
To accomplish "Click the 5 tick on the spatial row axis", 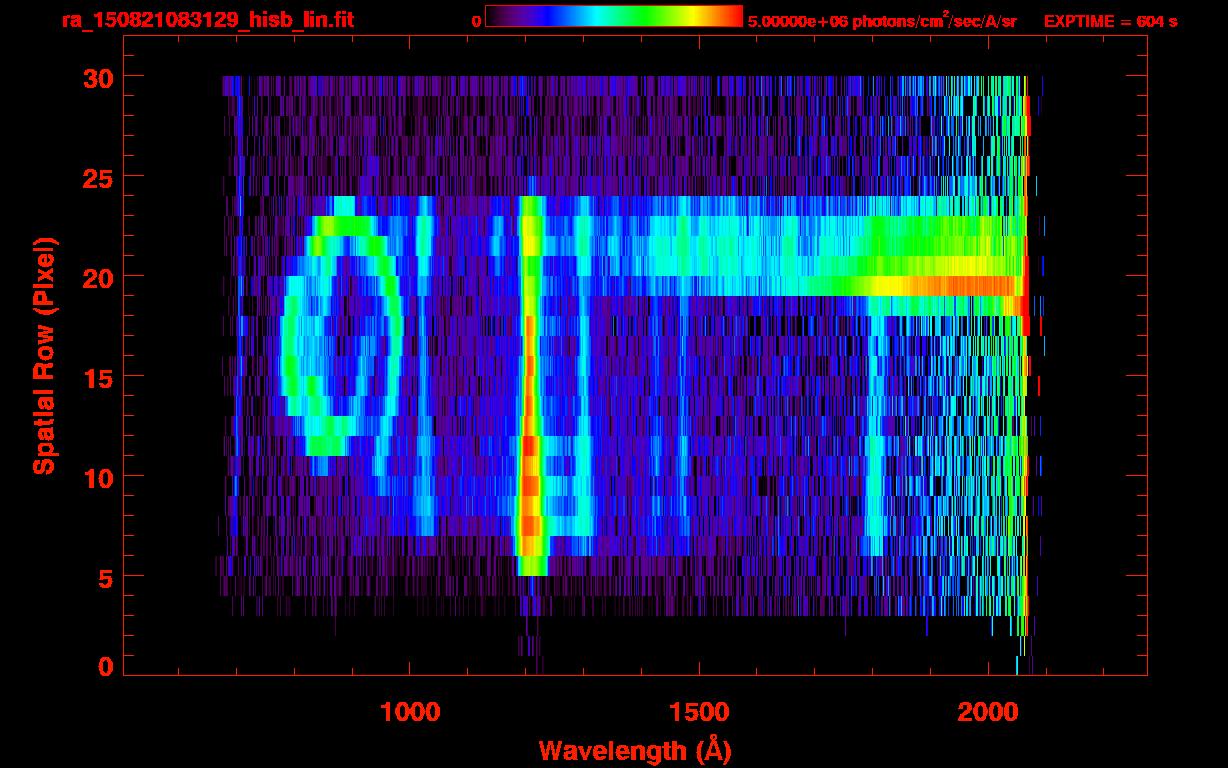I will pos(104,577).
